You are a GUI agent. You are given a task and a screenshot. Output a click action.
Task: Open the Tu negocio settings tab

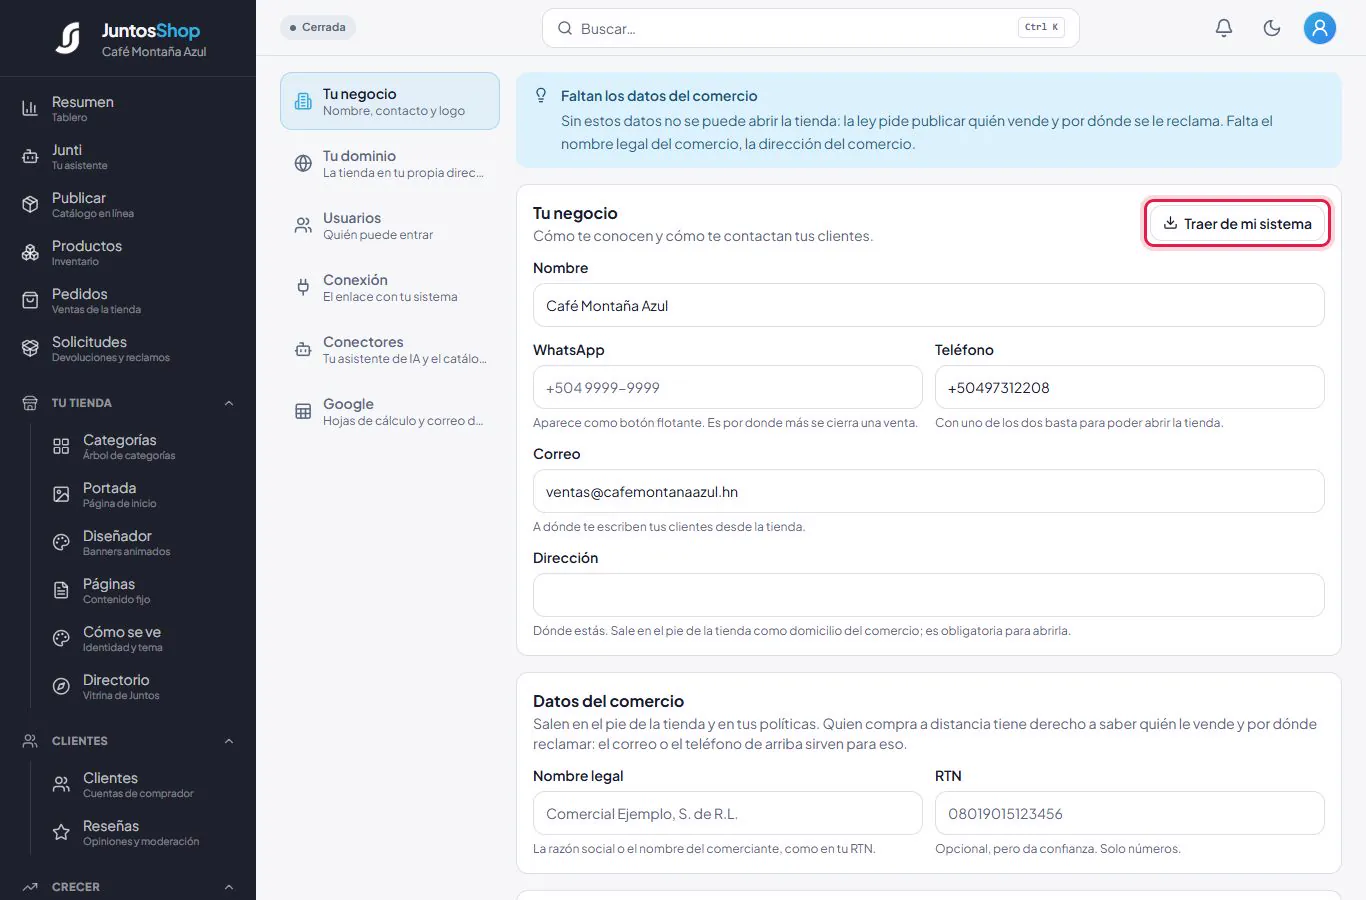390,101
